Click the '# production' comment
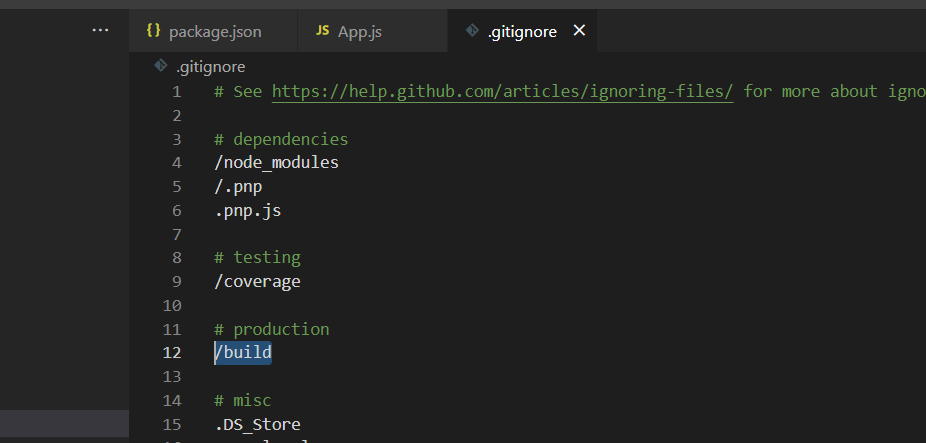 pos(272,329)
